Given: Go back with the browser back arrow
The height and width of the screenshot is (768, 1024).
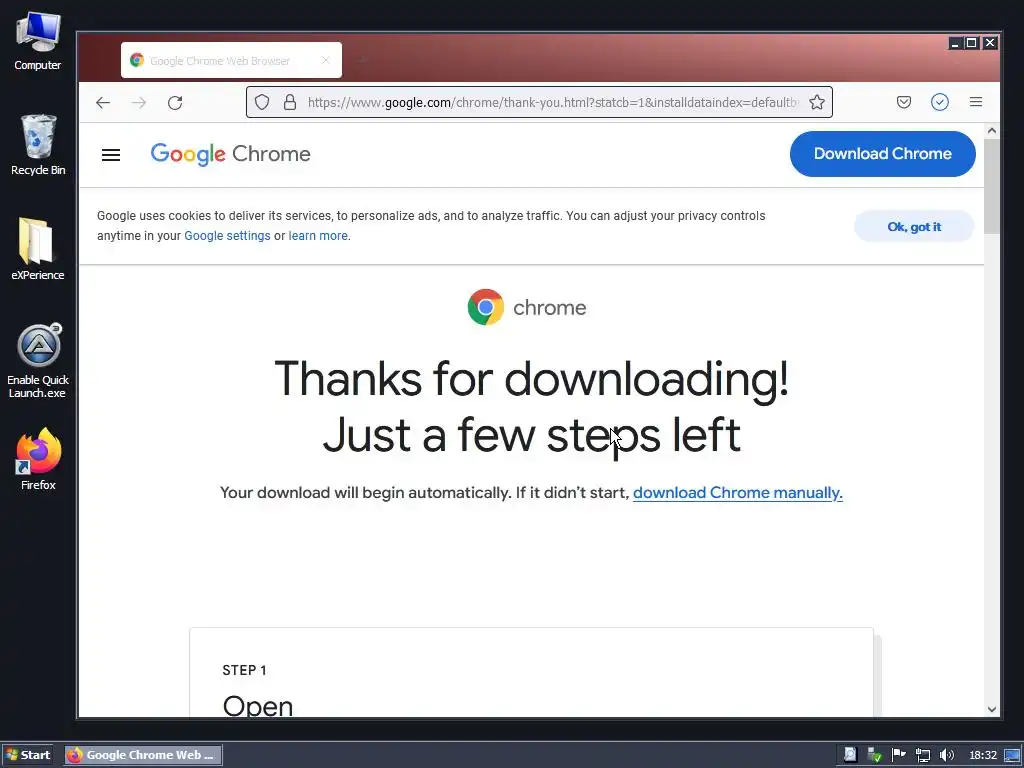Looking at the screenshot, I should [103, 103].
